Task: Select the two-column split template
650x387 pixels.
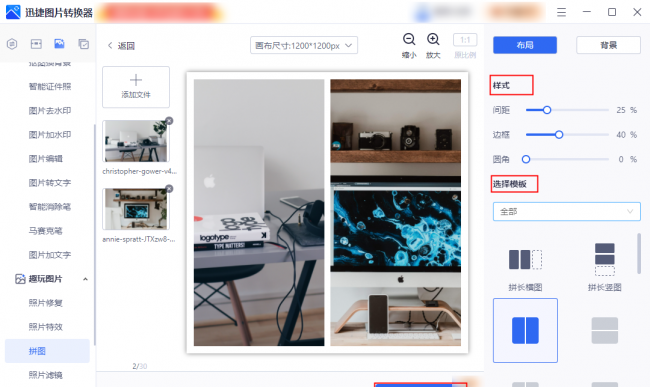Action: click(x=525, y=330)
